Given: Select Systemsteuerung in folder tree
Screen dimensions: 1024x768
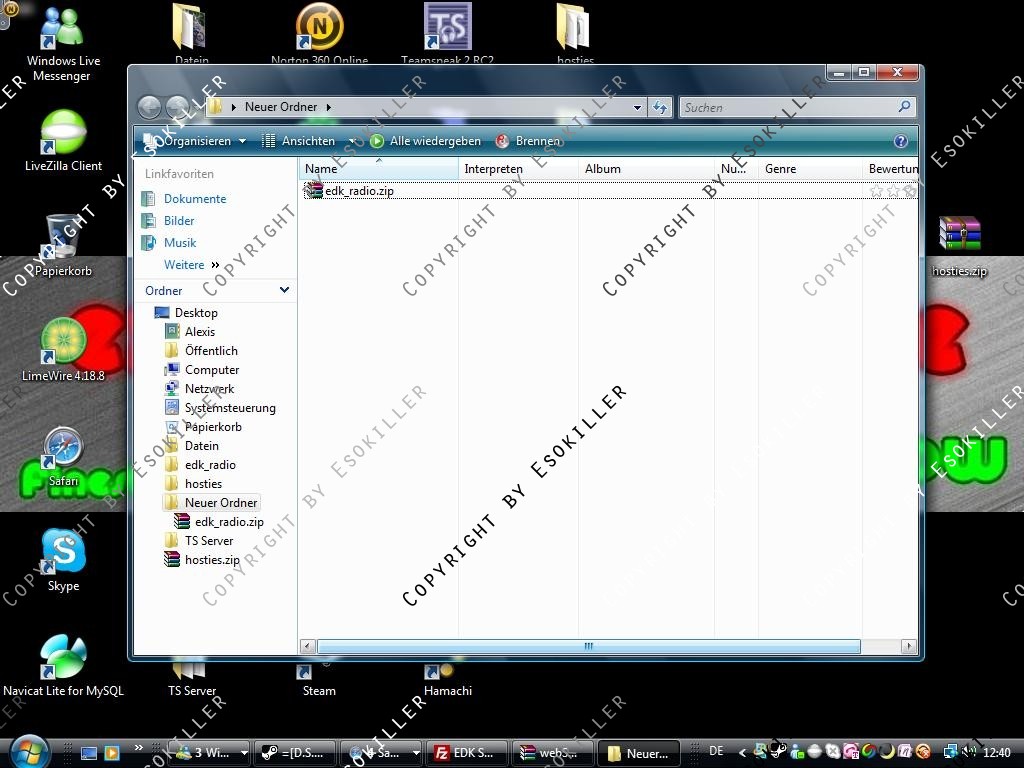Looking at the screenshot, I should [230, 408].
